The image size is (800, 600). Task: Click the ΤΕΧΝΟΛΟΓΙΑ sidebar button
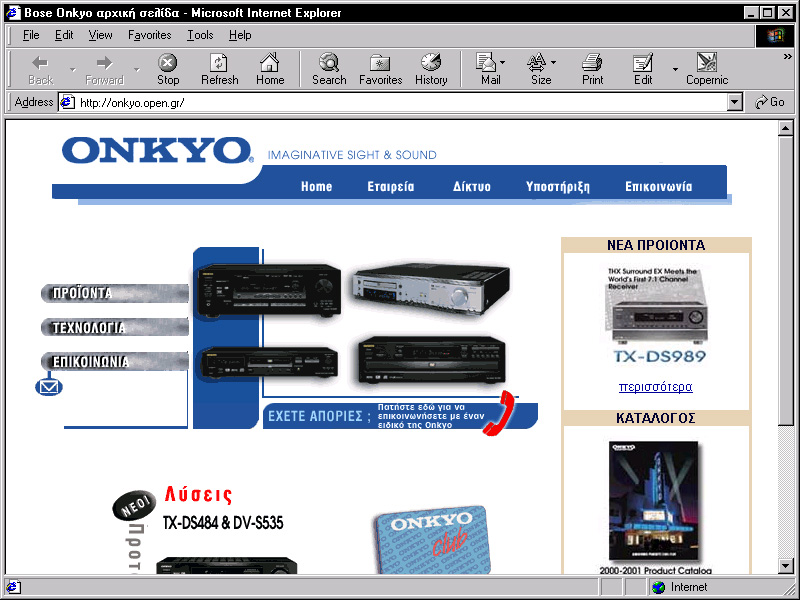coord(115,328)
